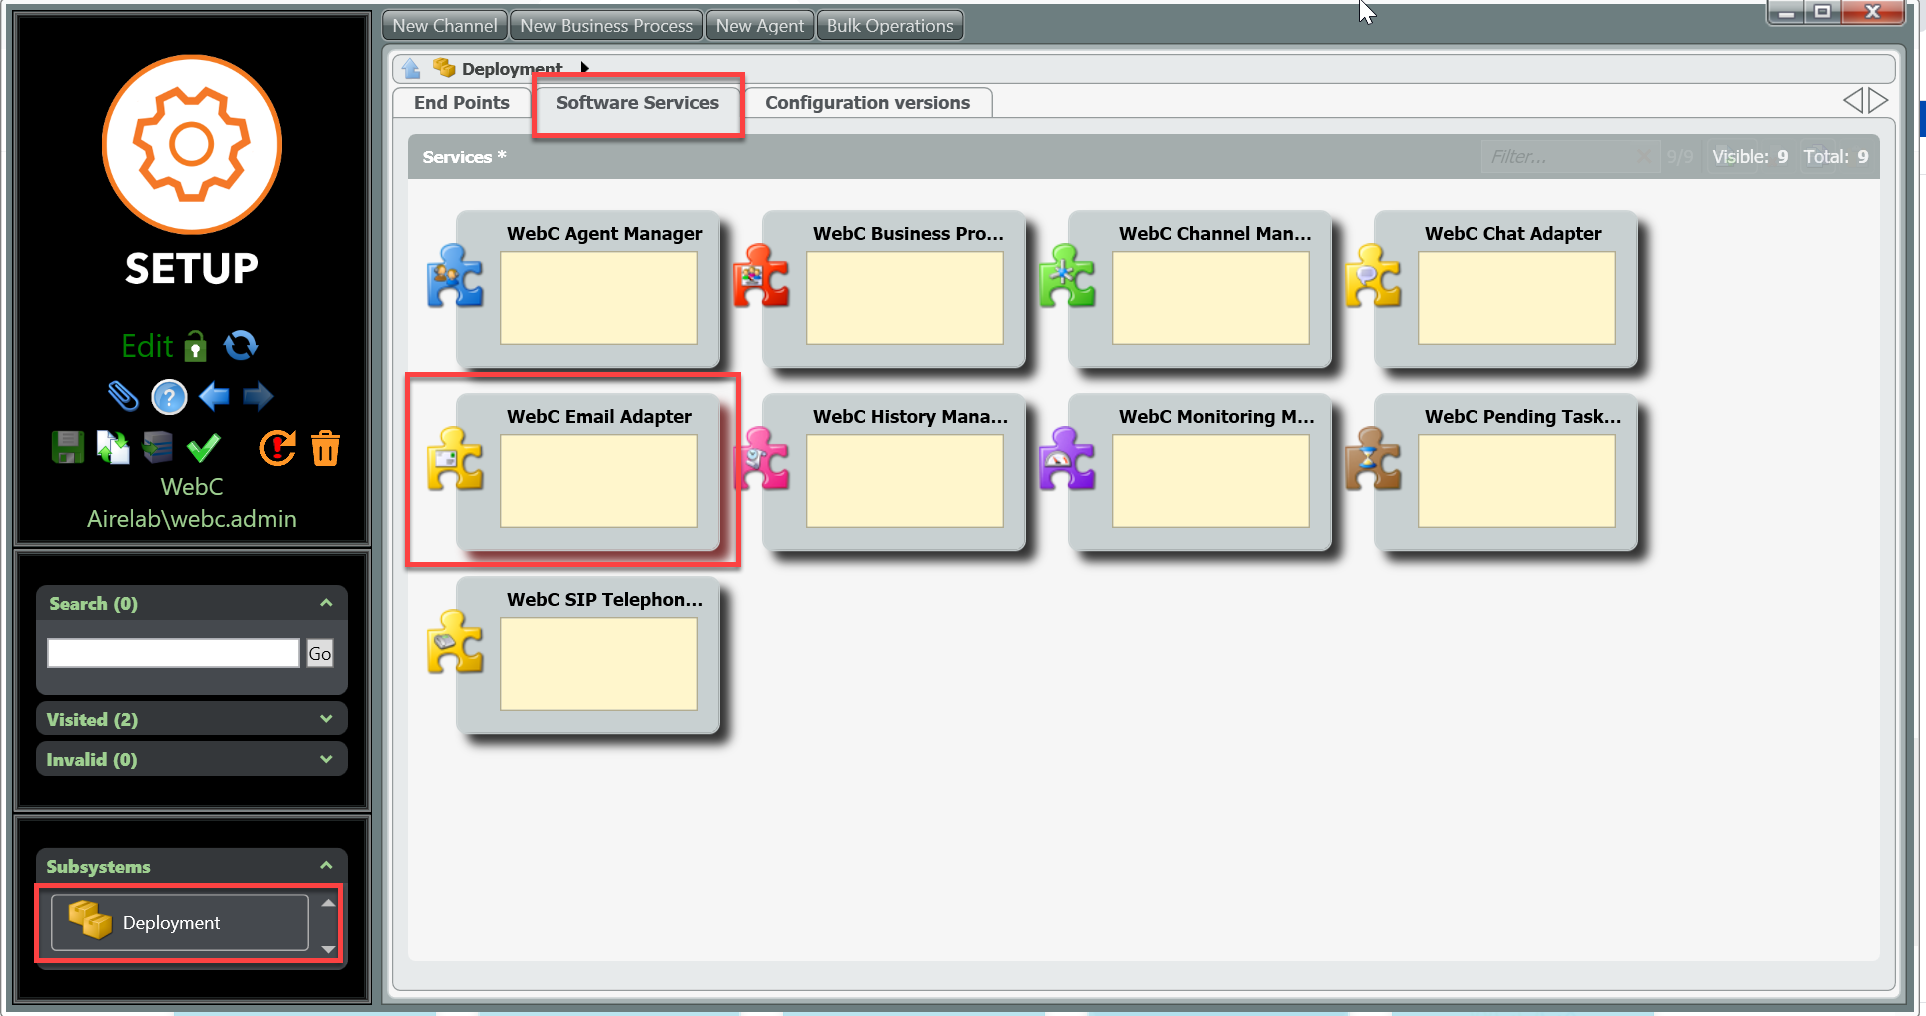Click the Services Filter input field
The height and width of the screenshot is (1016, 1926).
pyautogui.click(x=1560, y=157)
